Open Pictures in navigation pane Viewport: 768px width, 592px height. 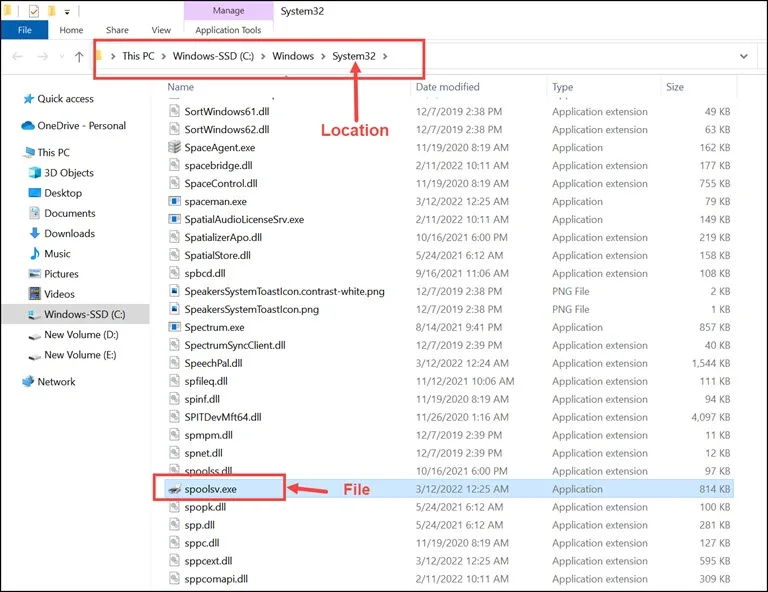pyautogui.click(x=61, y=274)
